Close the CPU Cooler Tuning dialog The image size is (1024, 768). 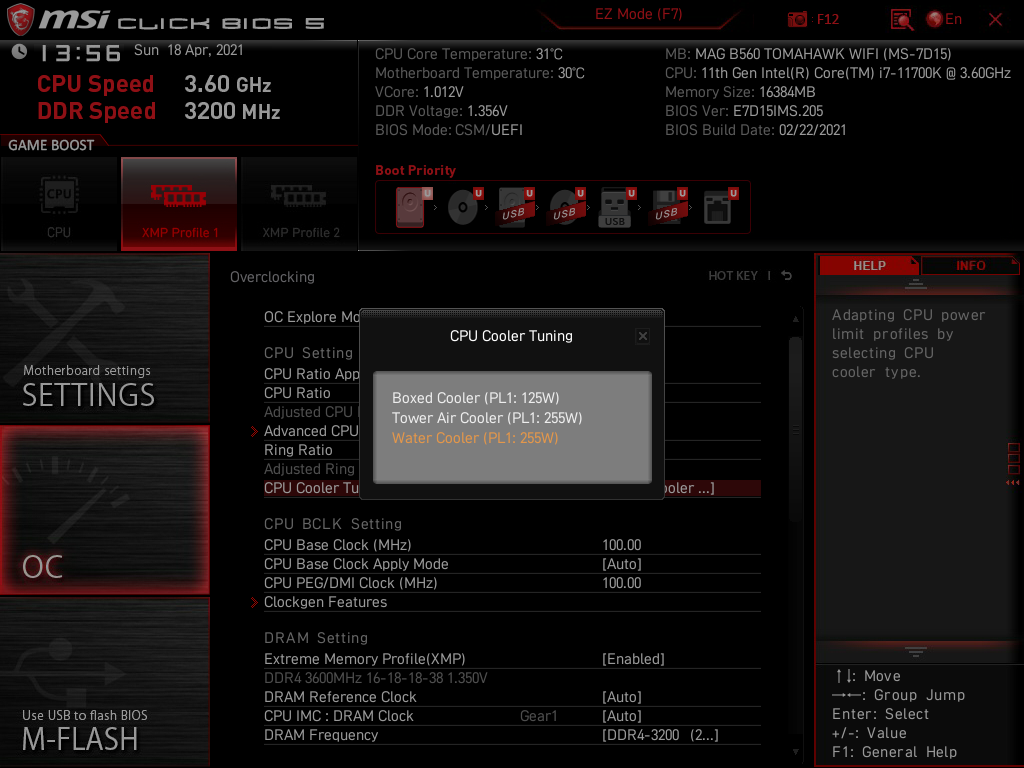pos(643,336)
